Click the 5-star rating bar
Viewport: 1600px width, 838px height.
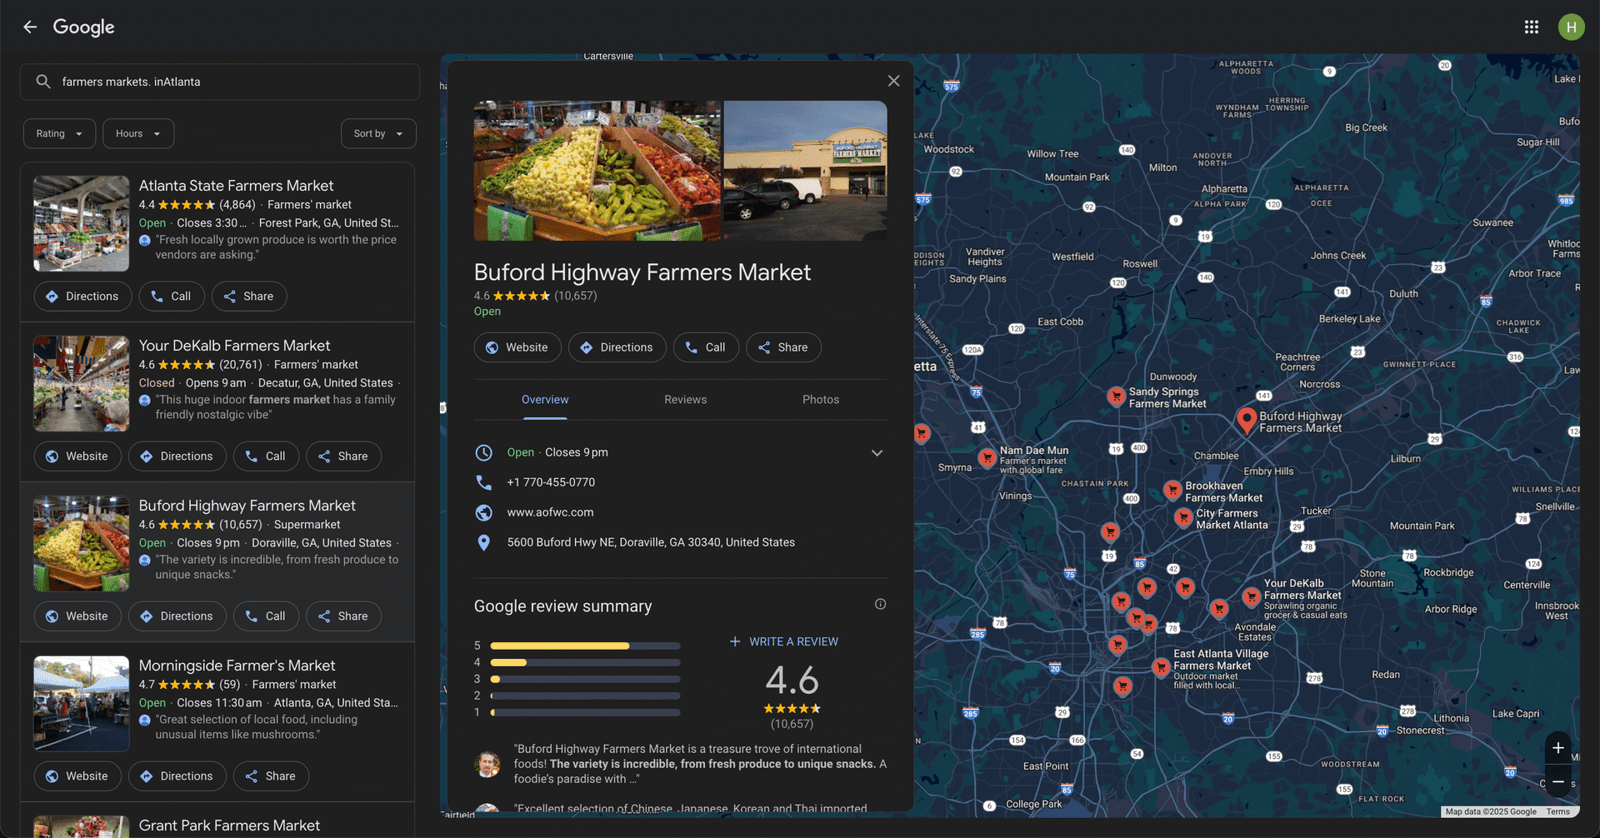[585, 646]
